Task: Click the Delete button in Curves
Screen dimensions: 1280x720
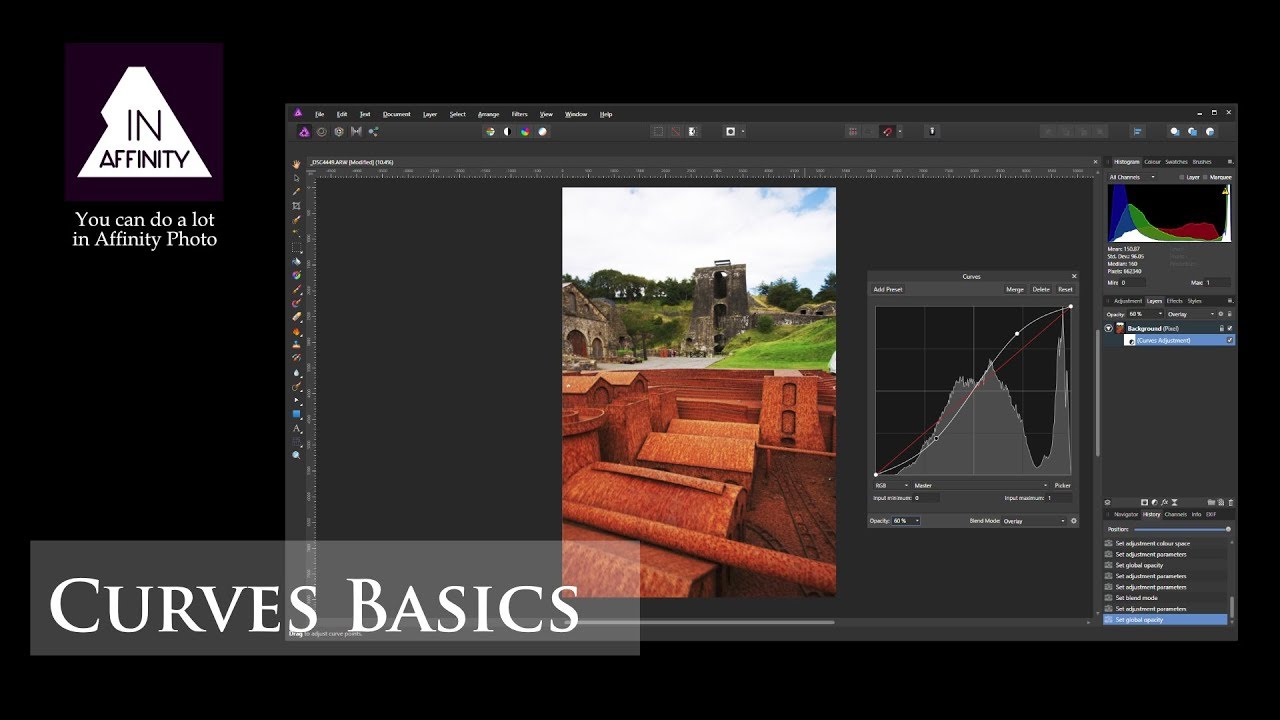Action: (1041, 290)
